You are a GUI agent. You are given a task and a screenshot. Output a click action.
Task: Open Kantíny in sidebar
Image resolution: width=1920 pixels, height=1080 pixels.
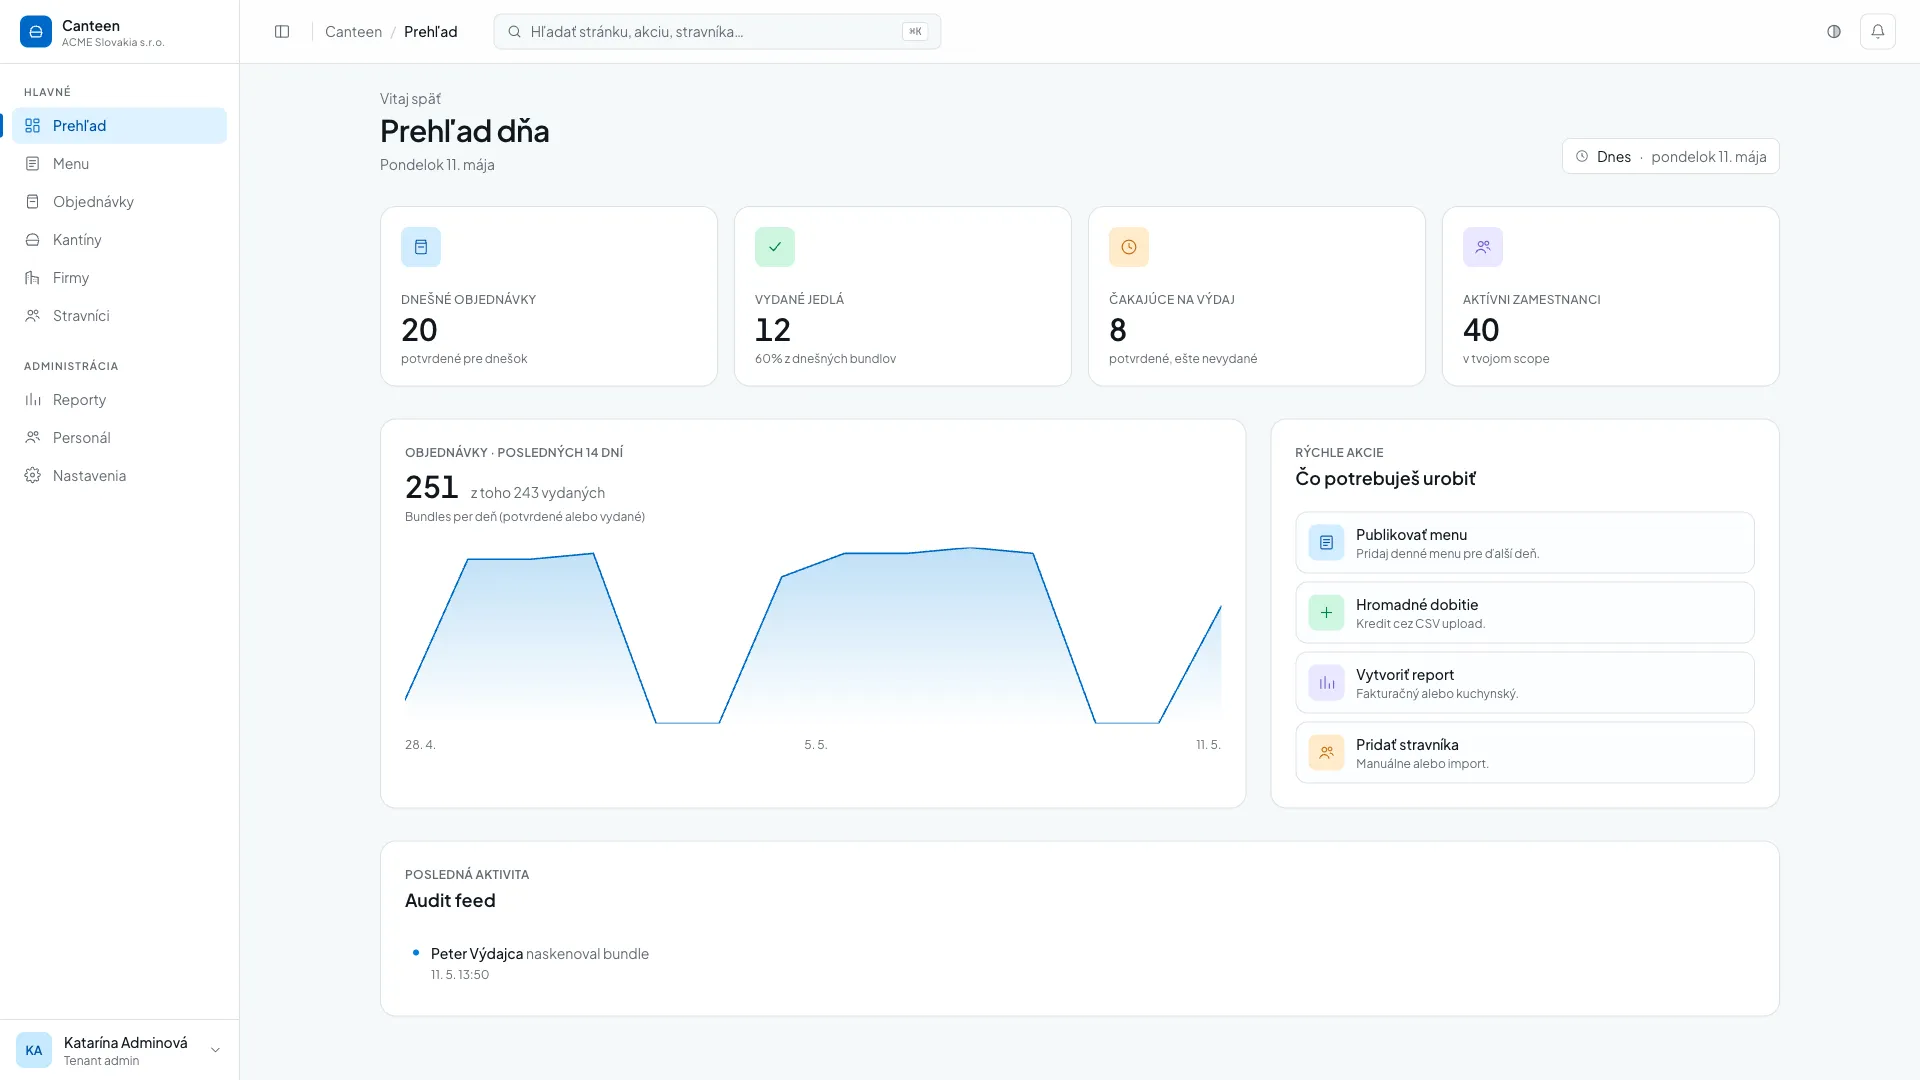pos(120,240)
